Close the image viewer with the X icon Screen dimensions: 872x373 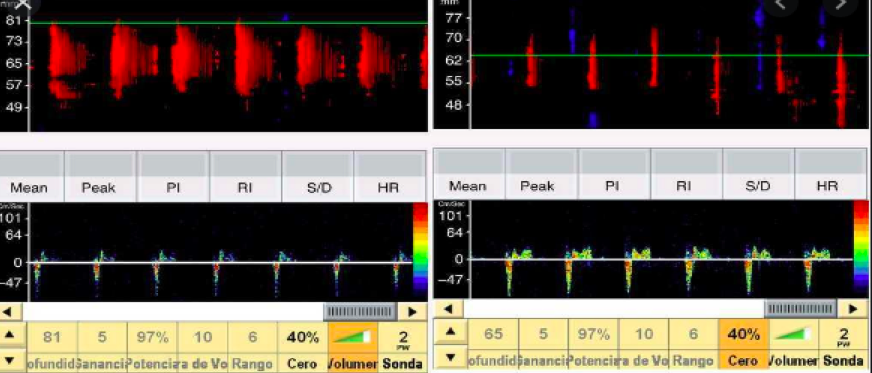click(x=22, y=4)
